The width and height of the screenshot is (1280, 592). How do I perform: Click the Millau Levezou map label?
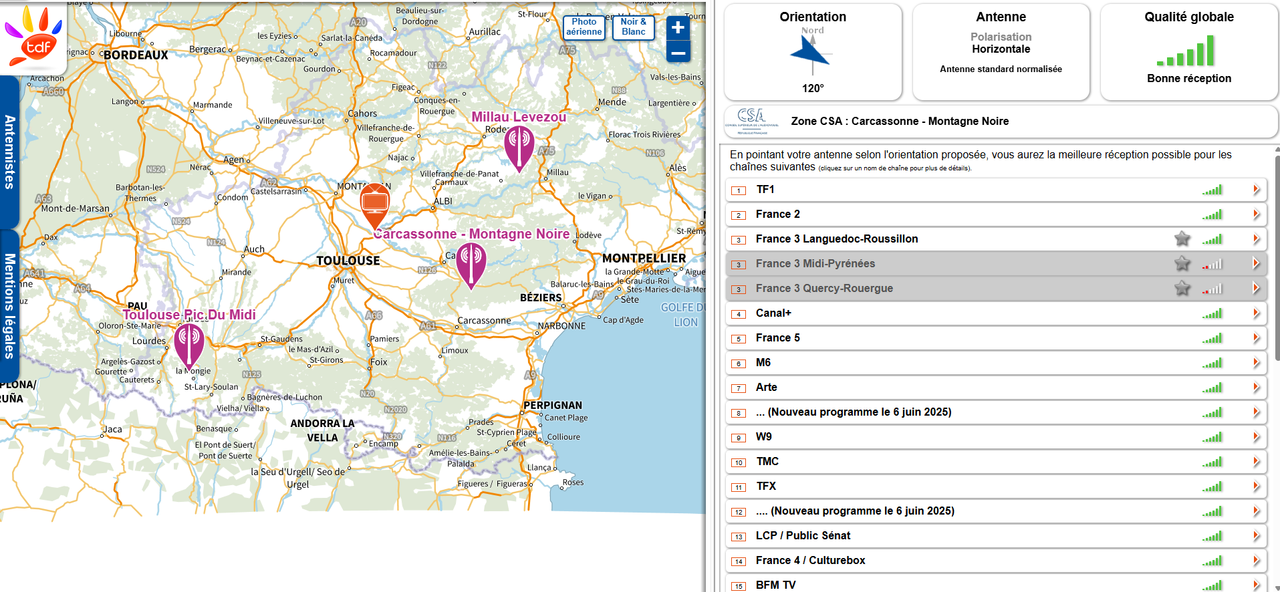pos(519,117)
